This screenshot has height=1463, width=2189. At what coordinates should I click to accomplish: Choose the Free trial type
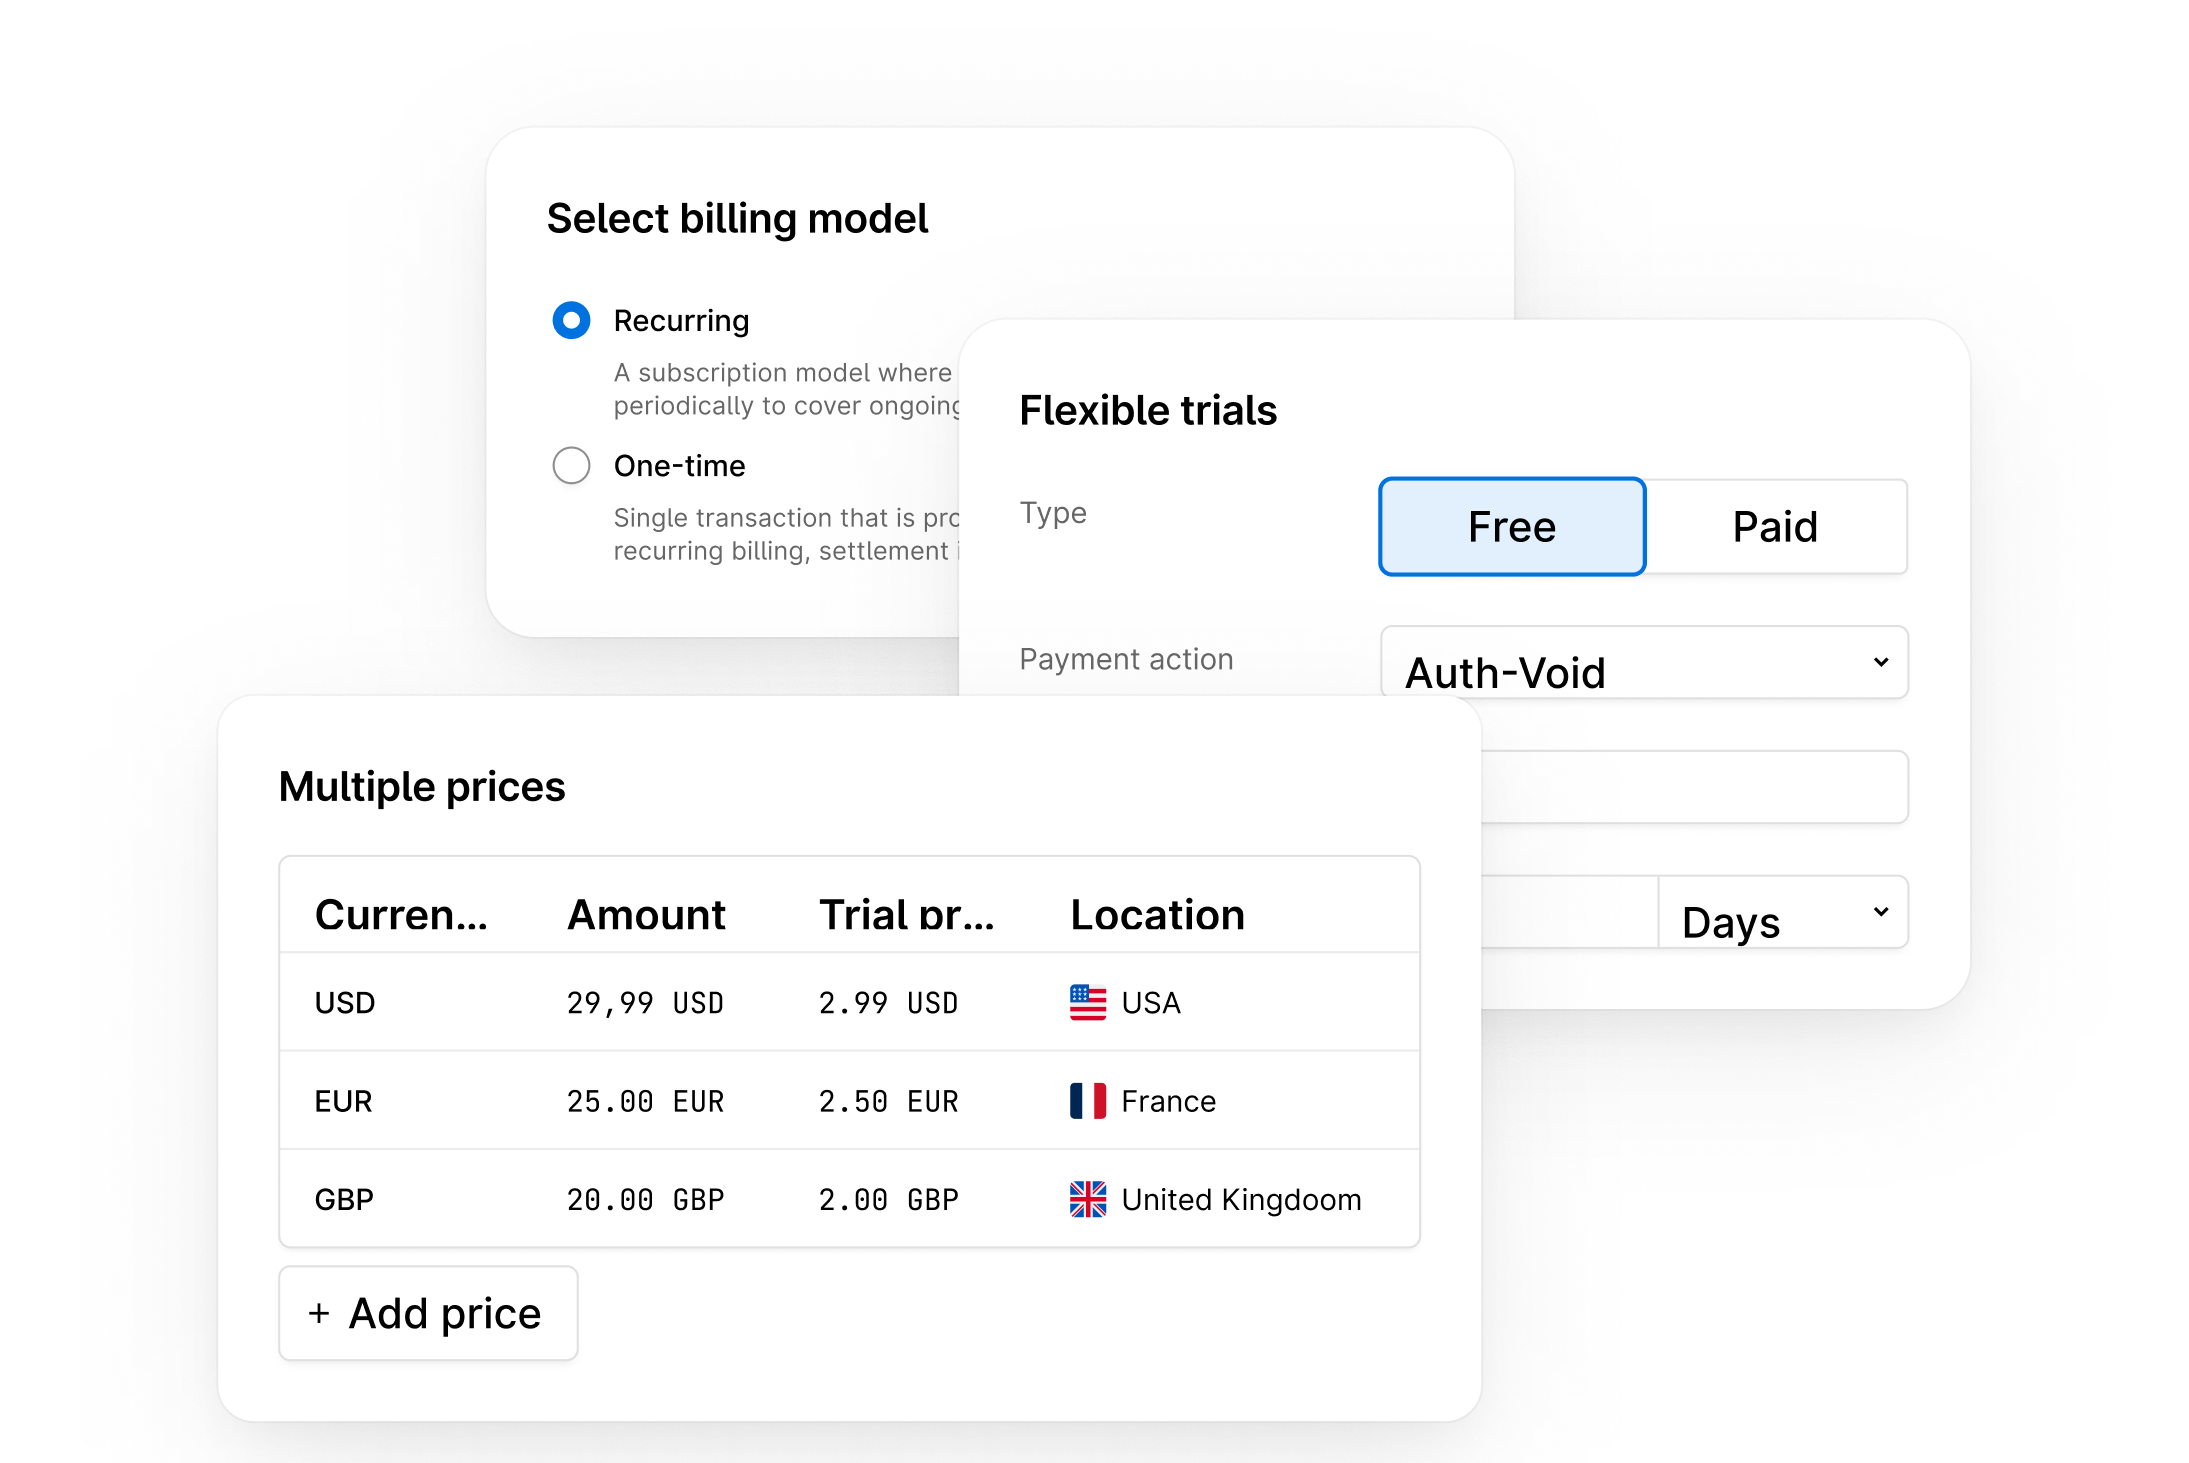[1511, 527]
